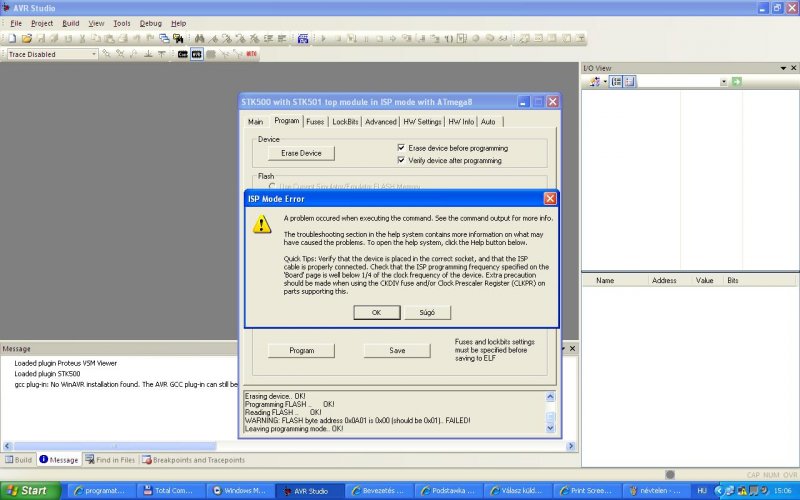Toggle Verify device after programming checkbox
This screenshot has width=800, height=500.
click(x=401, y=160)
